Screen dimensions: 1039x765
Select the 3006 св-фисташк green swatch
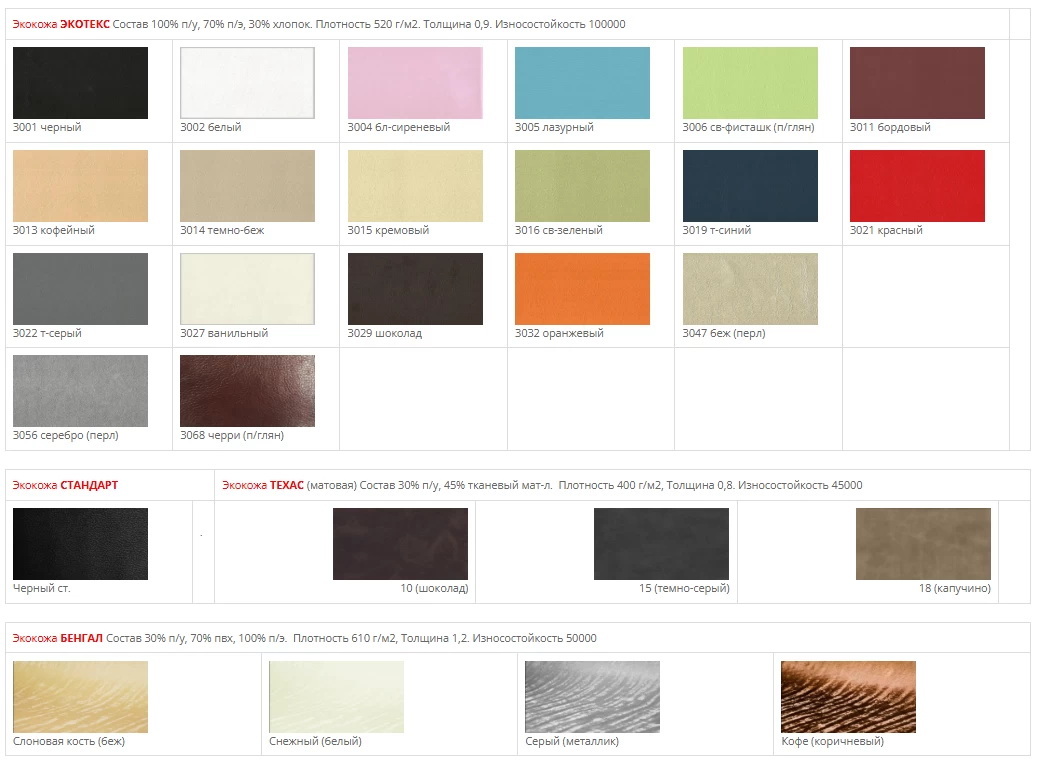750,83
